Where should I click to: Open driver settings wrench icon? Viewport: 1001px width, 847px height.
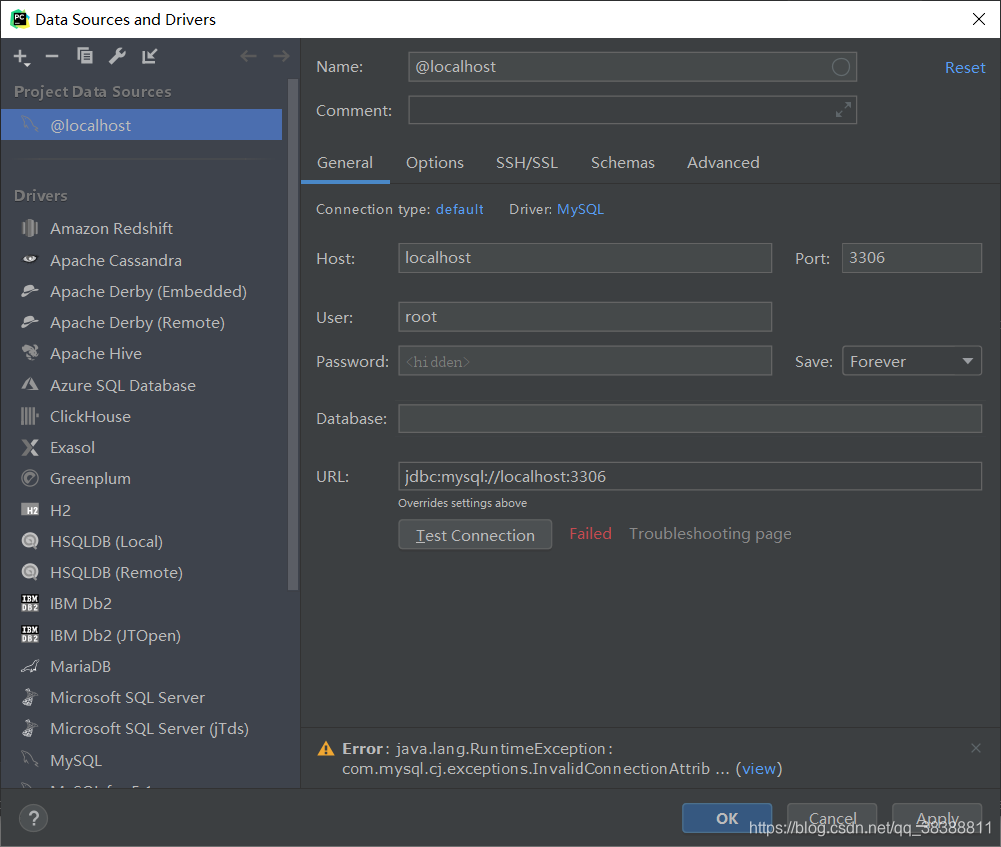pos(117,56)
